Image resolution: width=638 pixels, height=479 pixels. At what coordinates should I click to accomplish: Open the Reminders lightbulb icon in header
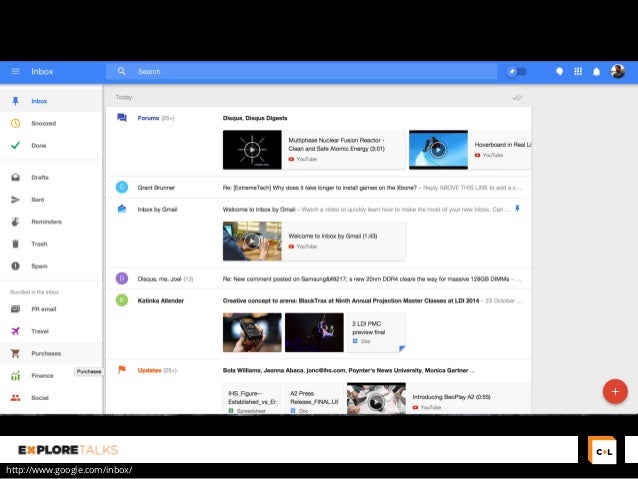[559, 72]
